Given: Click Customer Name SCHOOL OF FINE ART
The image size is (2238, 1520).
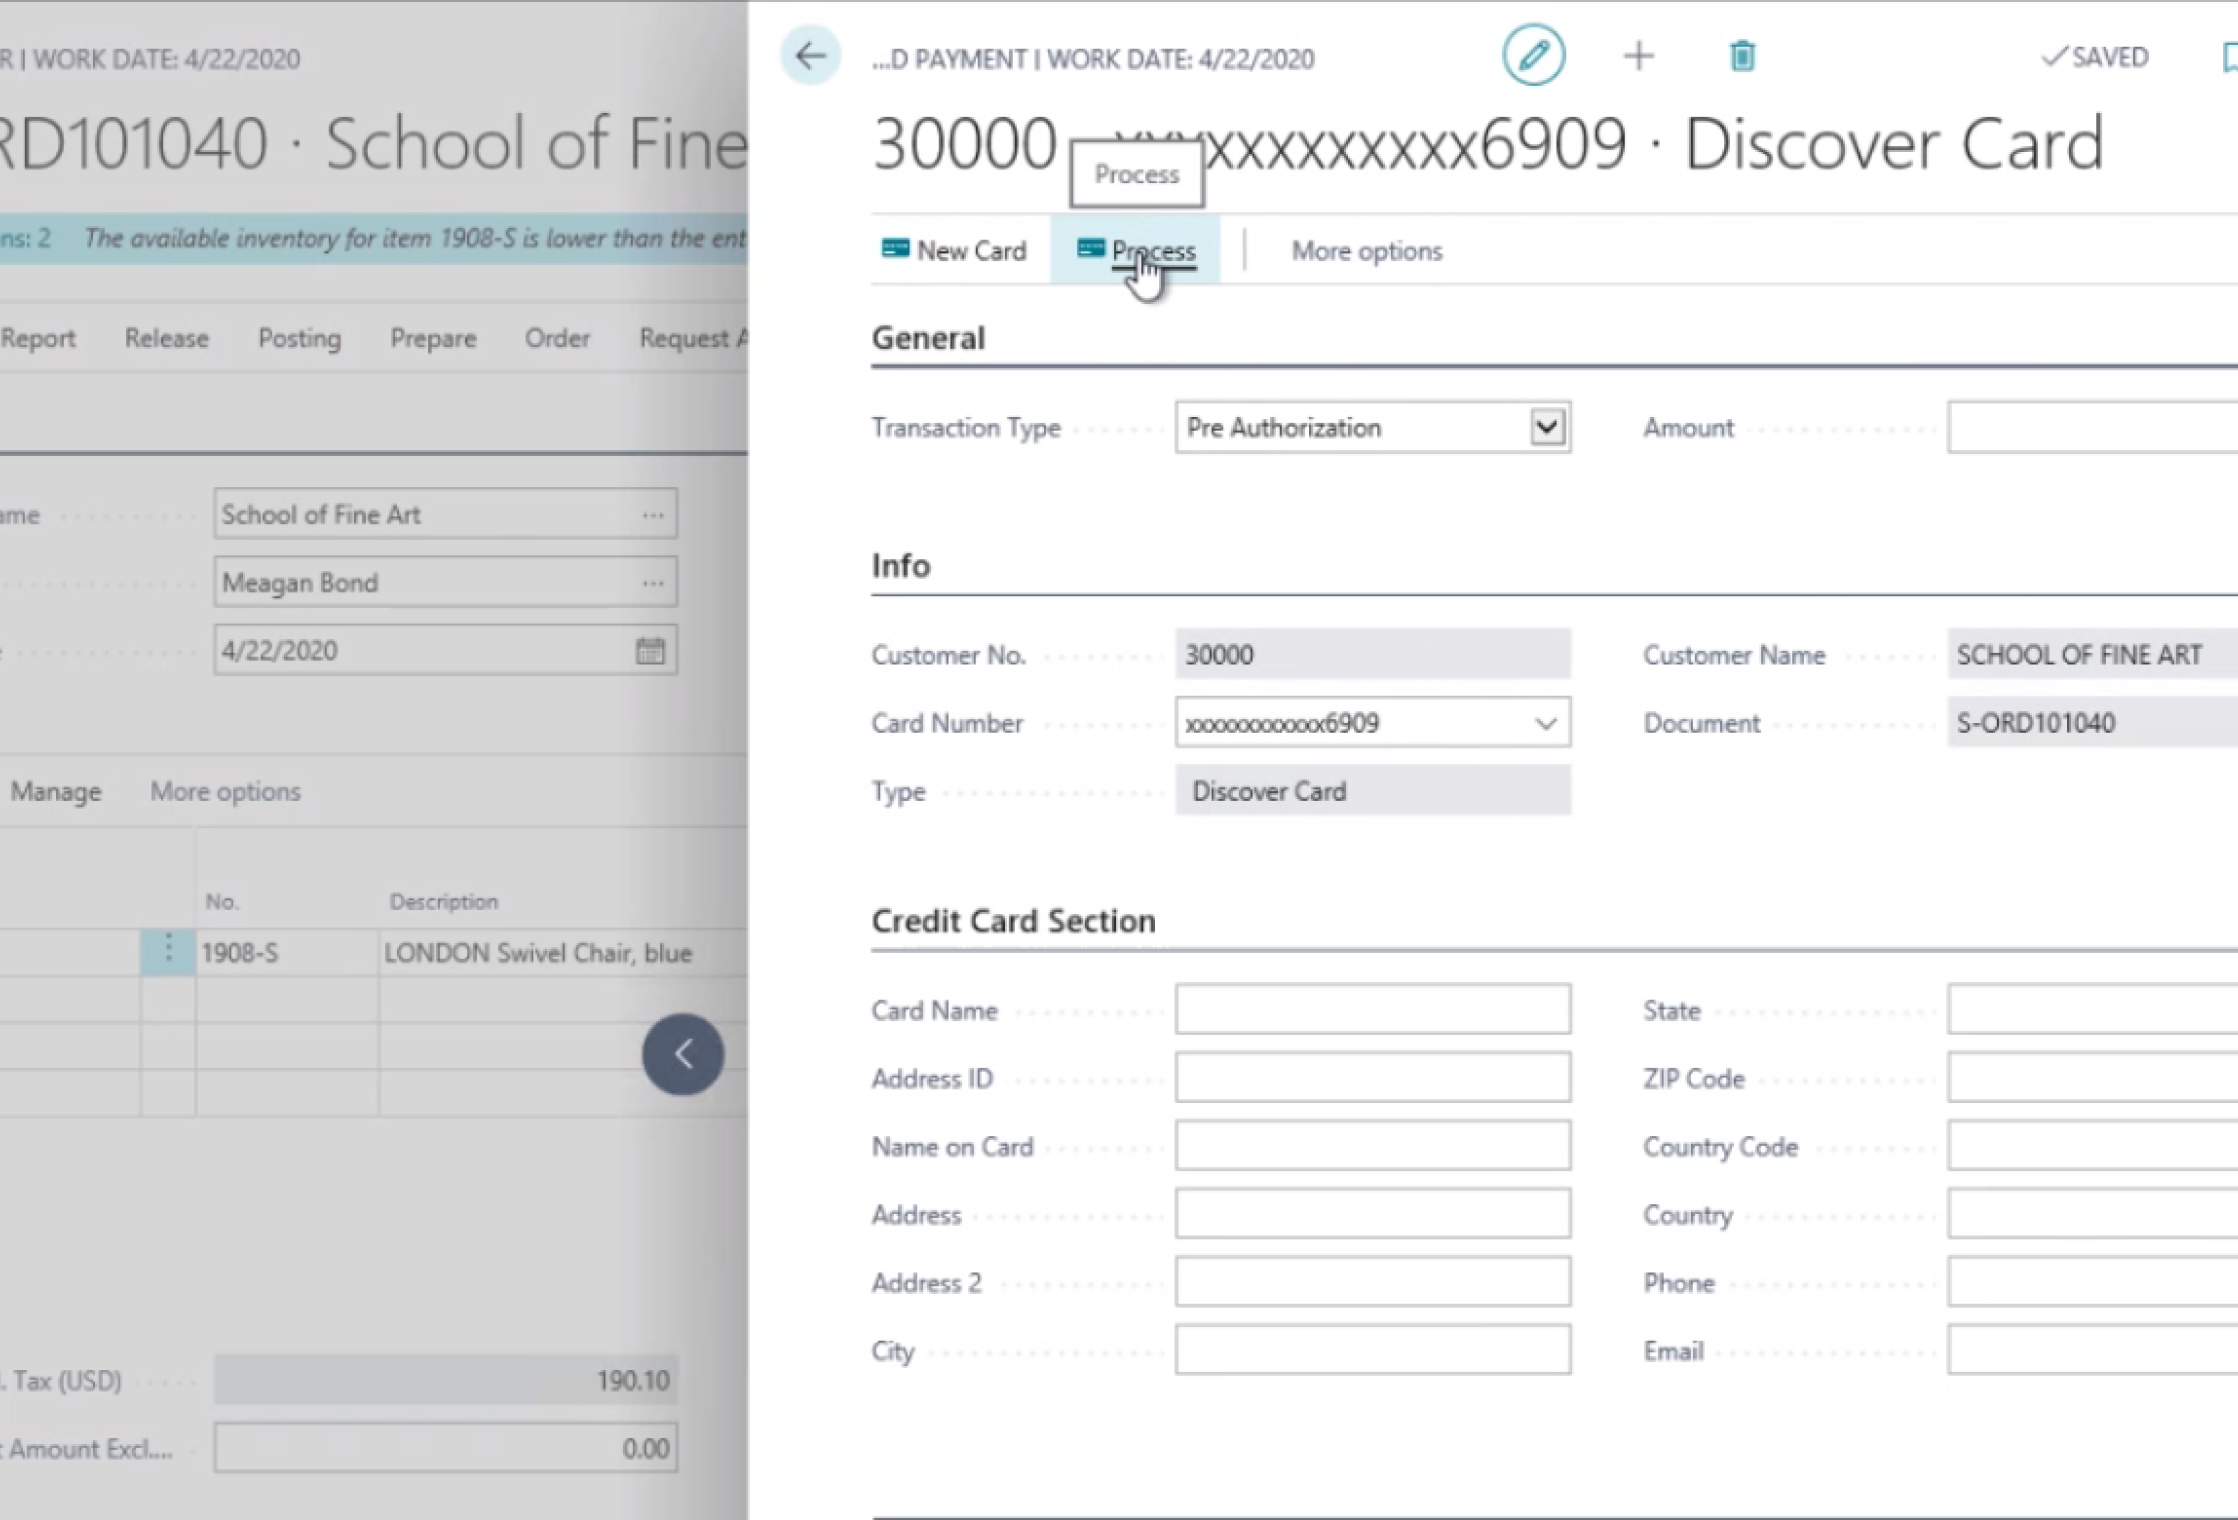Looking at the screenshot, I should click(2092, 654).
